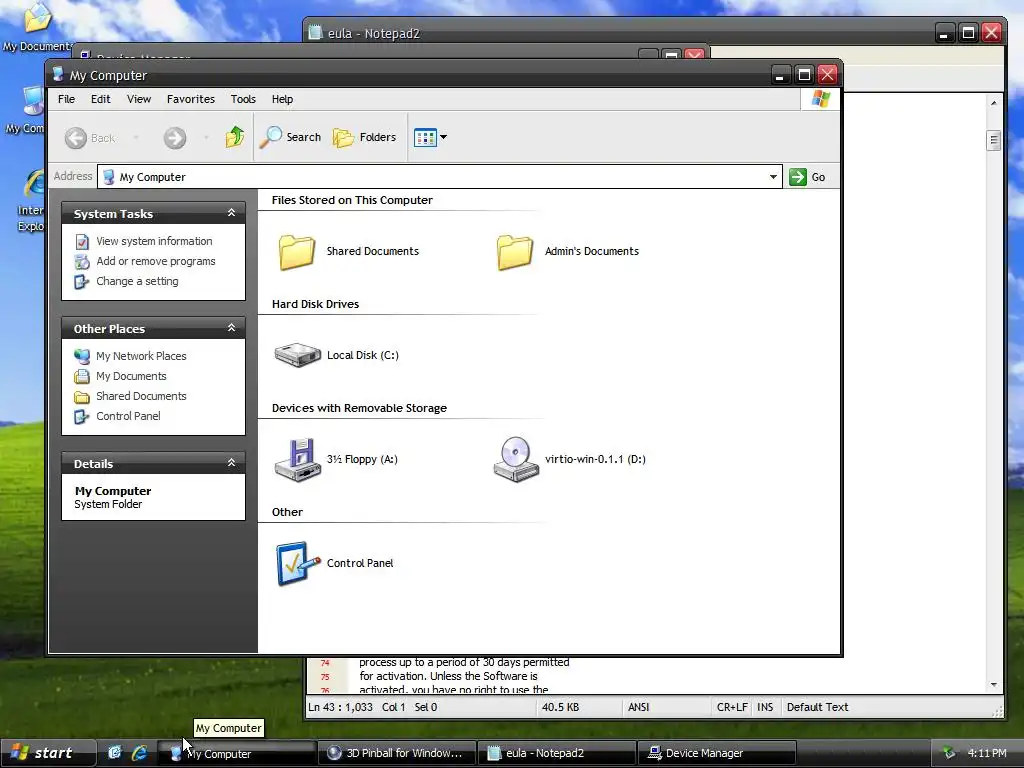This screenshot has height=768, width=1024.
Task: Click CR+LF in Notepad2 status bar
Action: point(732,707)
